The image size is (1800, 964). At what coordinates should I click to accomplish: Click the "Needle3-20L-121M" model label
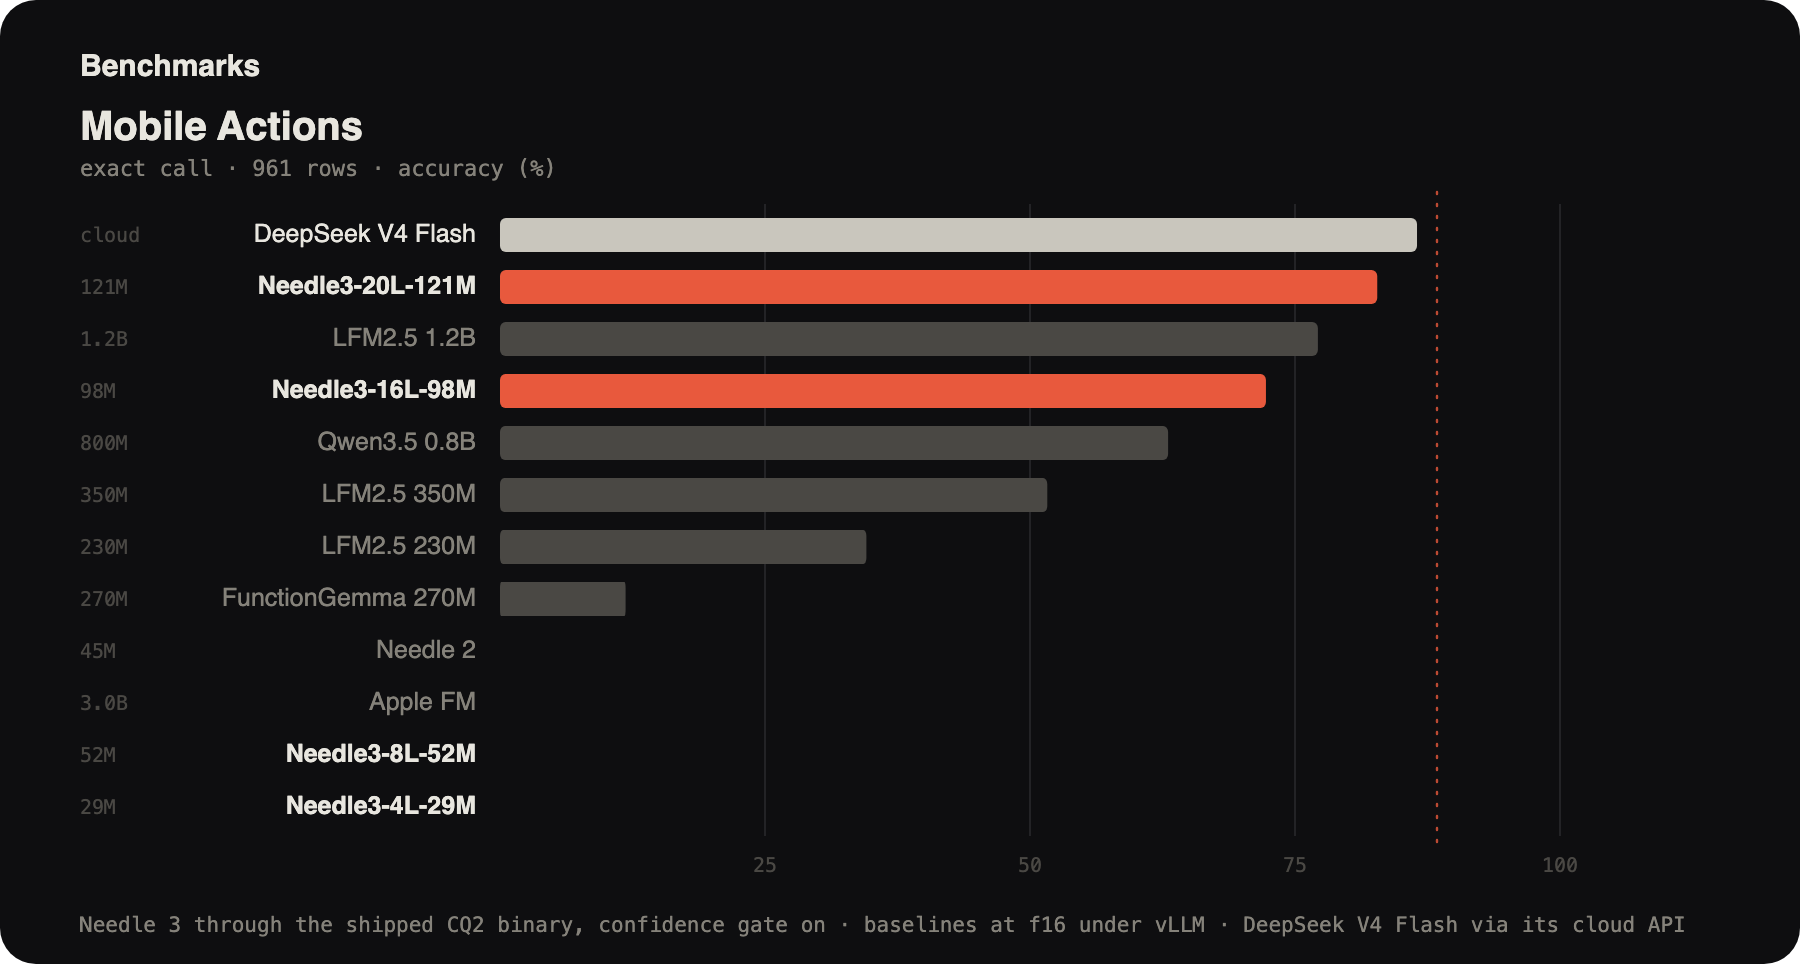(x=367, y=286)
